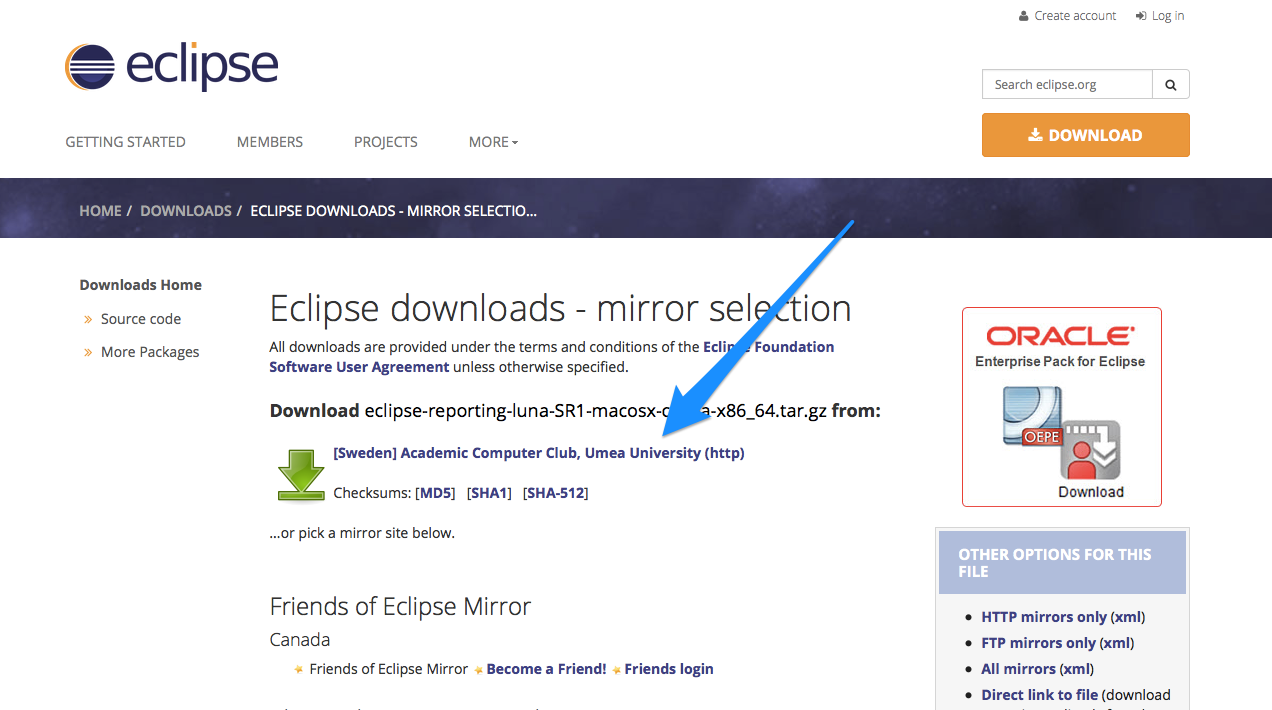
Task: Click OTHER OPTIONS FOR THIS FILE header
Action: (x=1062, y=563)
